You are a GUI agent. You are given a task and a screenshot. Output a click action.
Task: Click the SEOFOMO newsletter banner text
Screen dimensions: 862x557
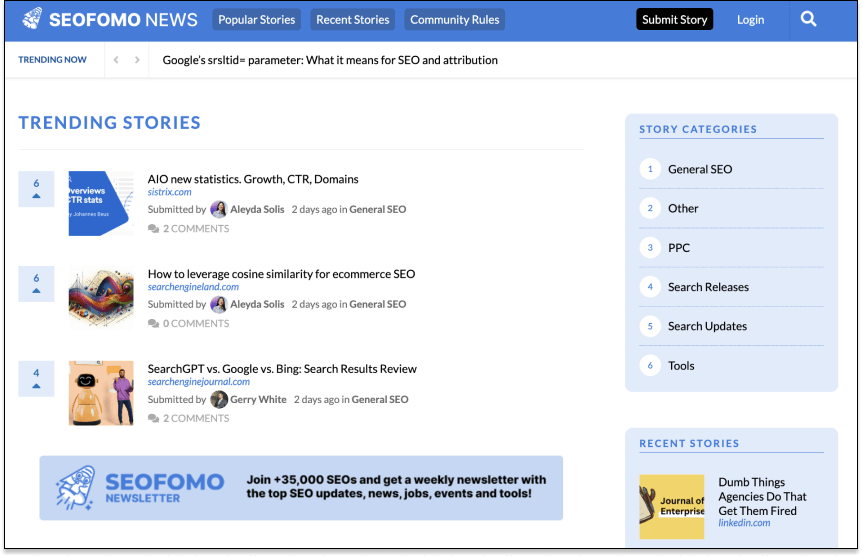tap(396, 487)
